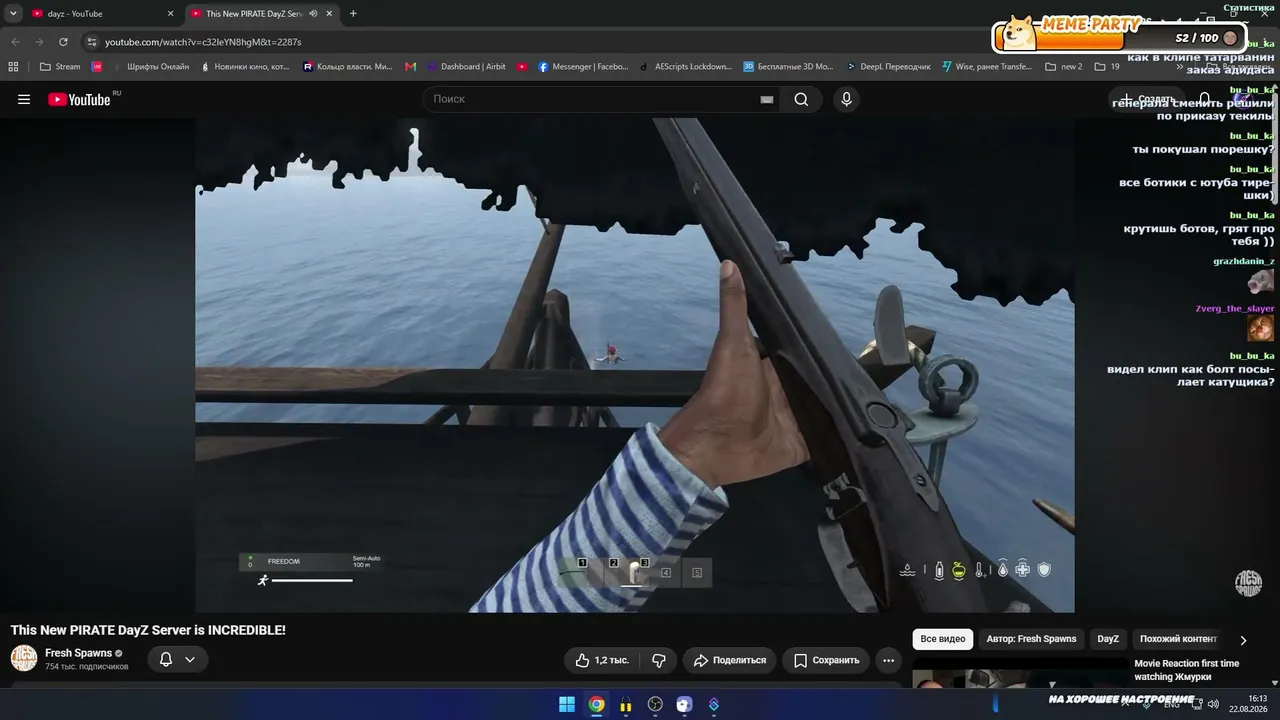Open the notification bell for Fresh Spawns
This screenshot has height=720, width=1280.
click(166, 660)
